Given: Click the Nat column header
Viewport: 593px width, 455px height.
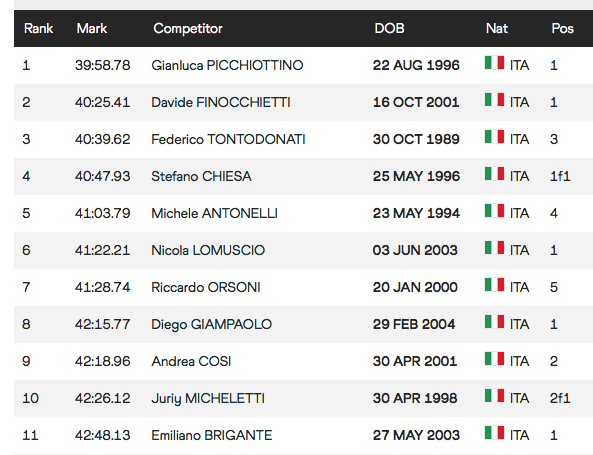Looking at the screenshot, I should [497, 28].
